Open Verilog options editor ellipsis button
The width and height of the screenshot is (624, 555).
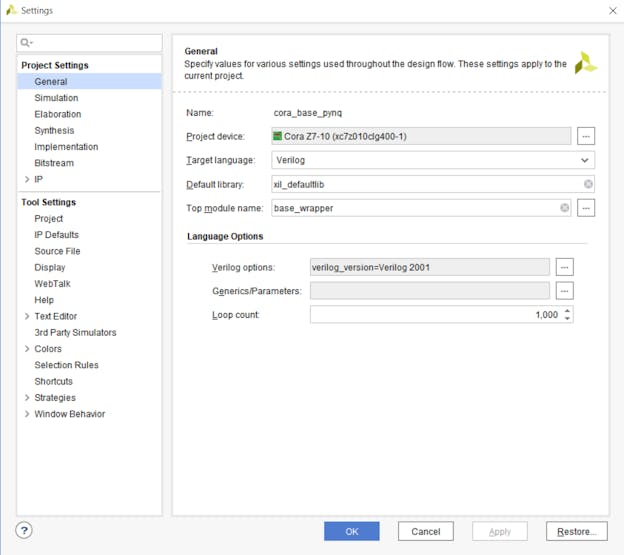564,267
